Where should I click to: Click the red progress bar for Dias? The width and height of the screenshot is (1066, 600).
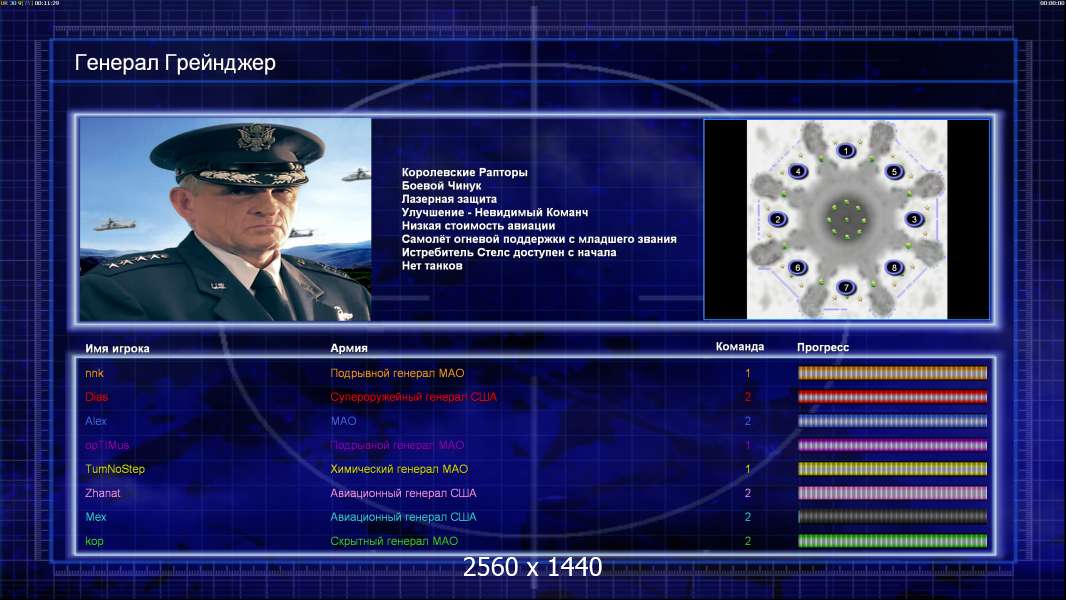pyautogui.click(x=892, y=397)
